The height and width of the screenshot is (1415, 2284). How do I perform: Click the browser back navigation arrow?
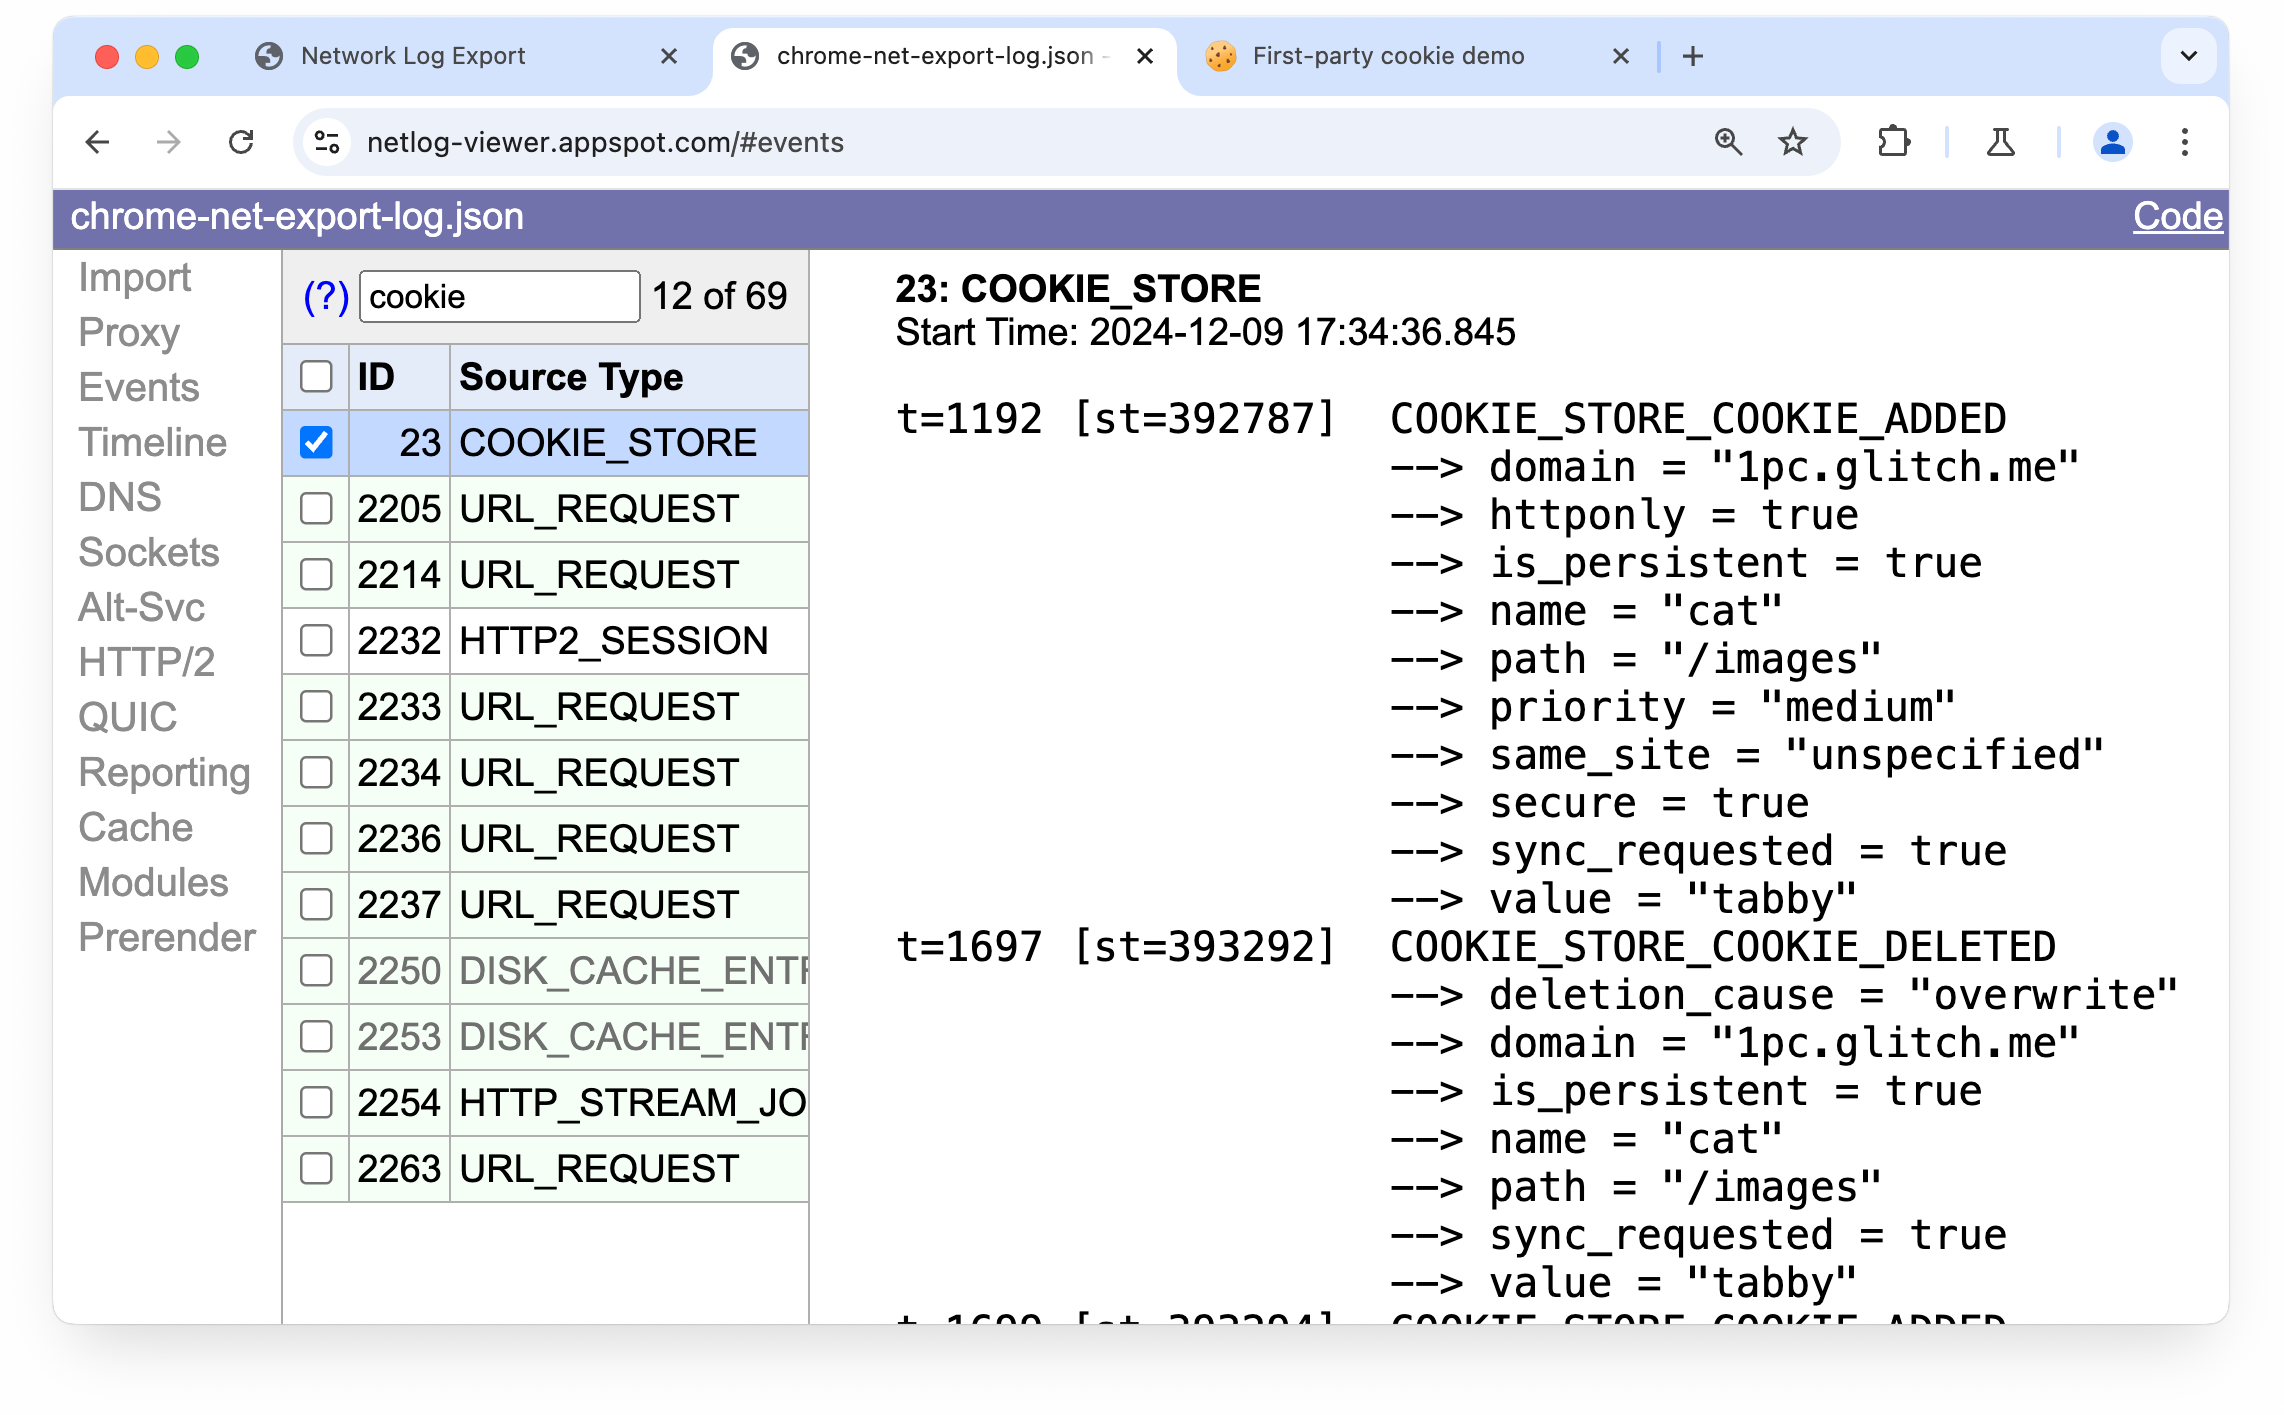tap(96, 142)
